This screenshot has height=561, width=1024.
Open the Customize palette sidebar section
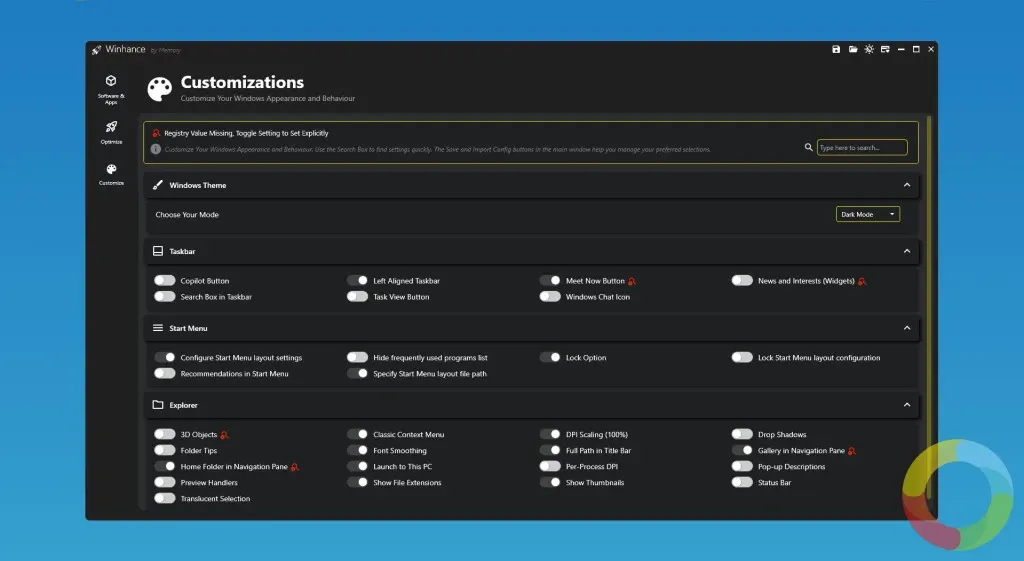pos(111,174)
